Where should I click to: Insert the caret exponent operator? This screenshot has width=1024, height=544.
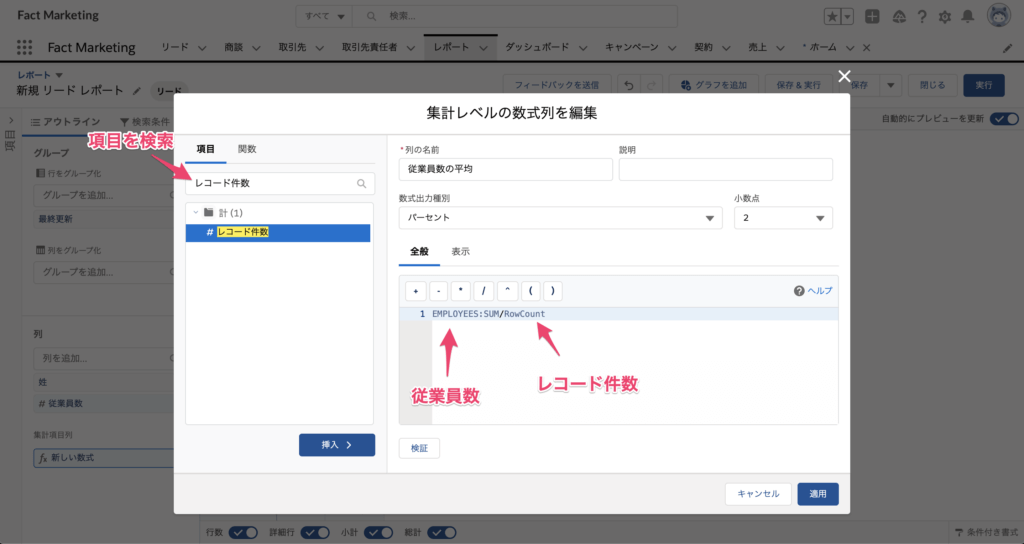pos(507,291)
